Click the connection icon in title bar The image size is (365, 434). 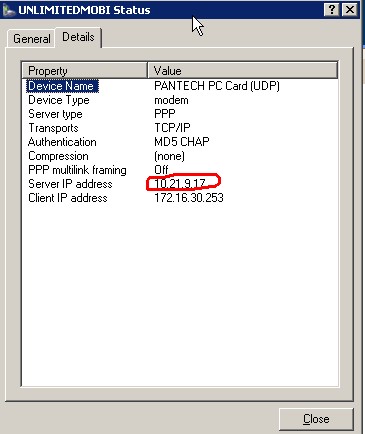(x=9, y=10)
